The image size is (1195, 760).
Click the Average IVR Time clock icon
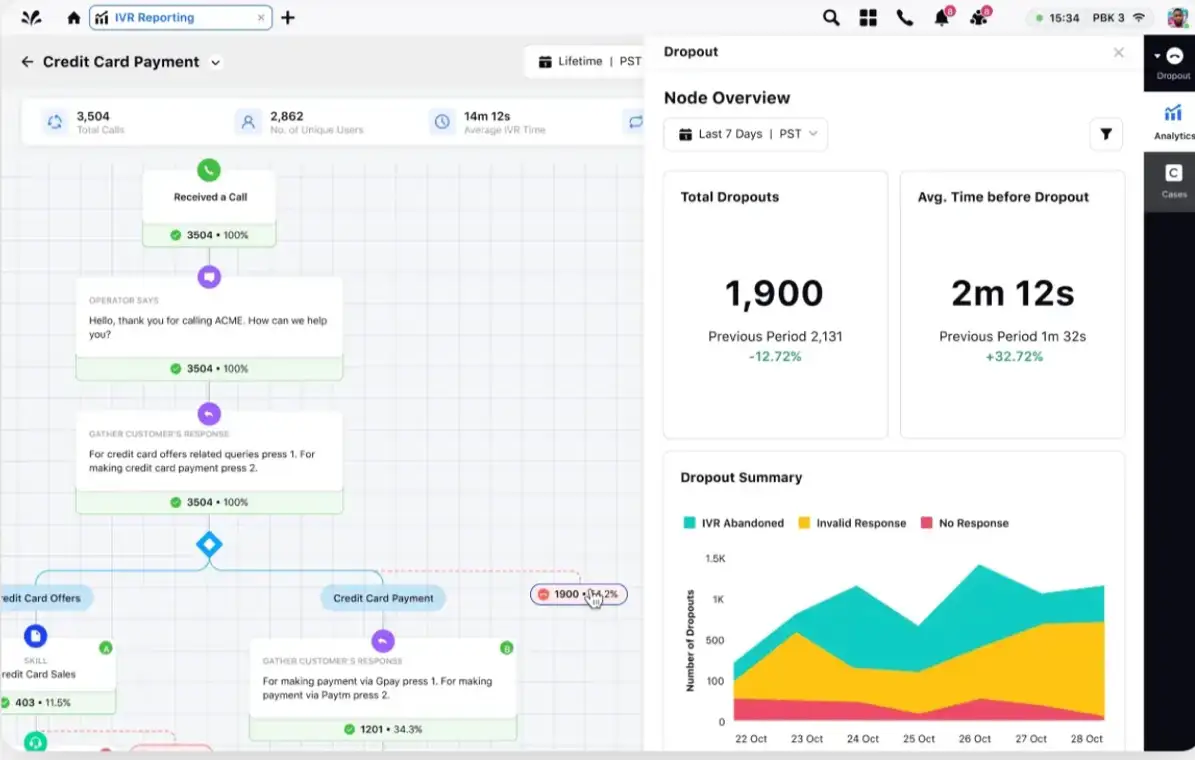point(442,122)
